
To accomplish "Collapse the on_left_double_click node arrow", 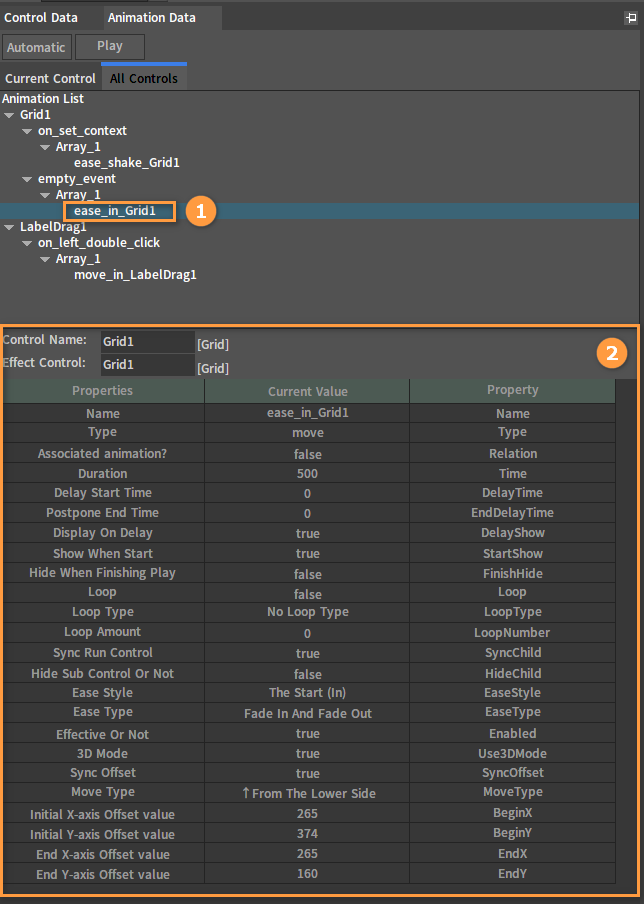I will click(x=28, y=243).
